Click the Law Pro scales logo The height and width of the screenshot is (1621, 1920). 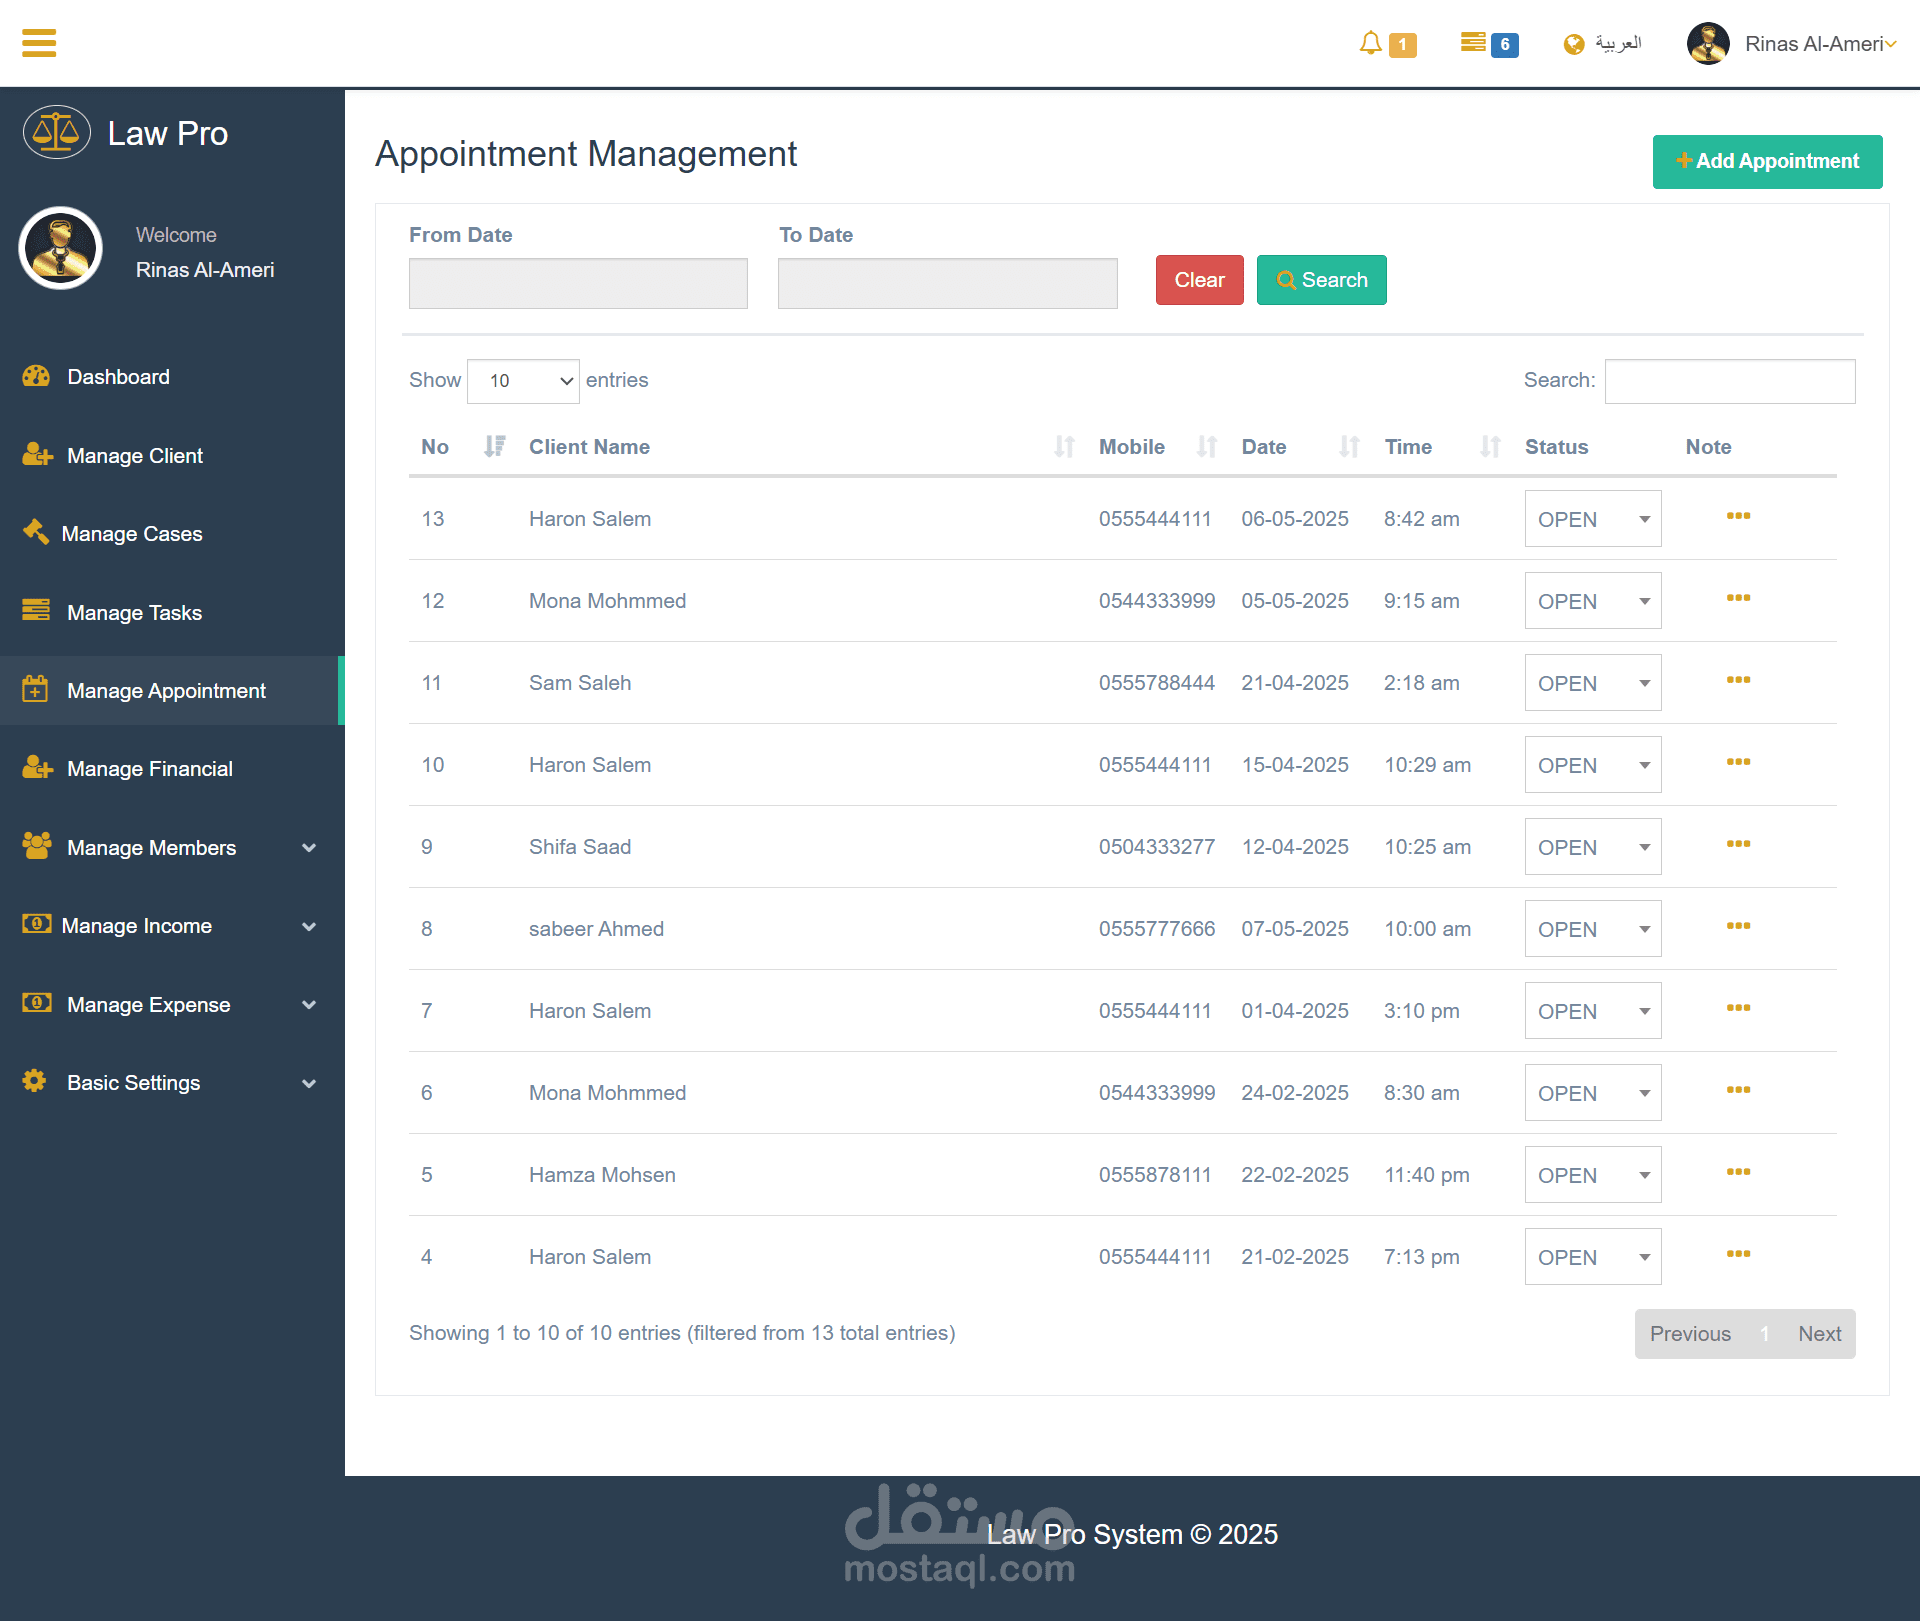[57, 133]
